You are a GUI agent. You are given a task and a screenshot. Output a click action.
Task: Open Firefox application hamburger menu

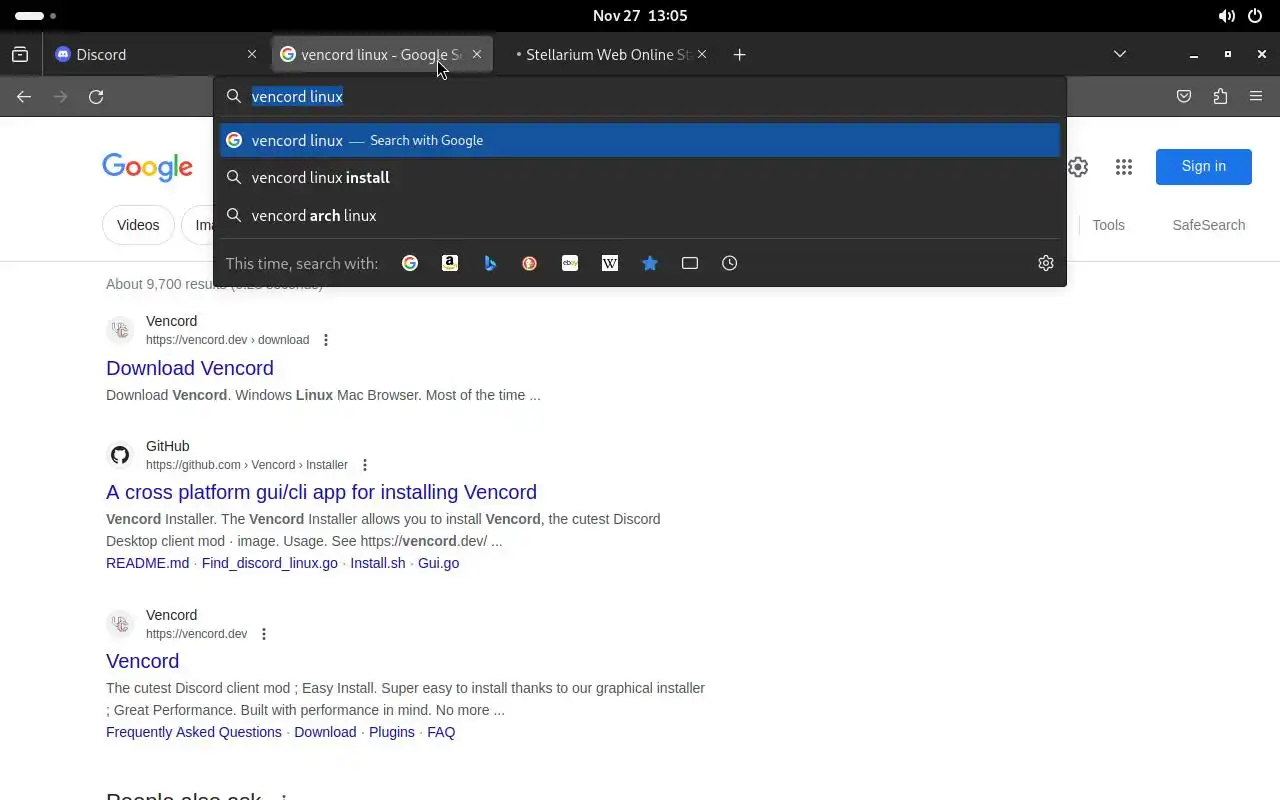point(1256,97)
